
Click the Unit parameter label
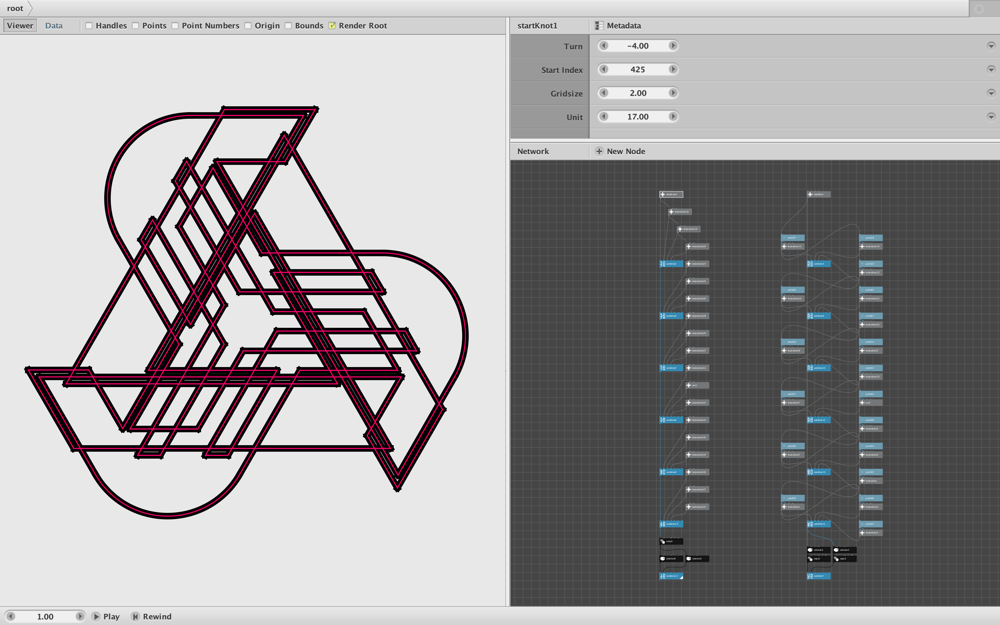click(x=575, y=117)
